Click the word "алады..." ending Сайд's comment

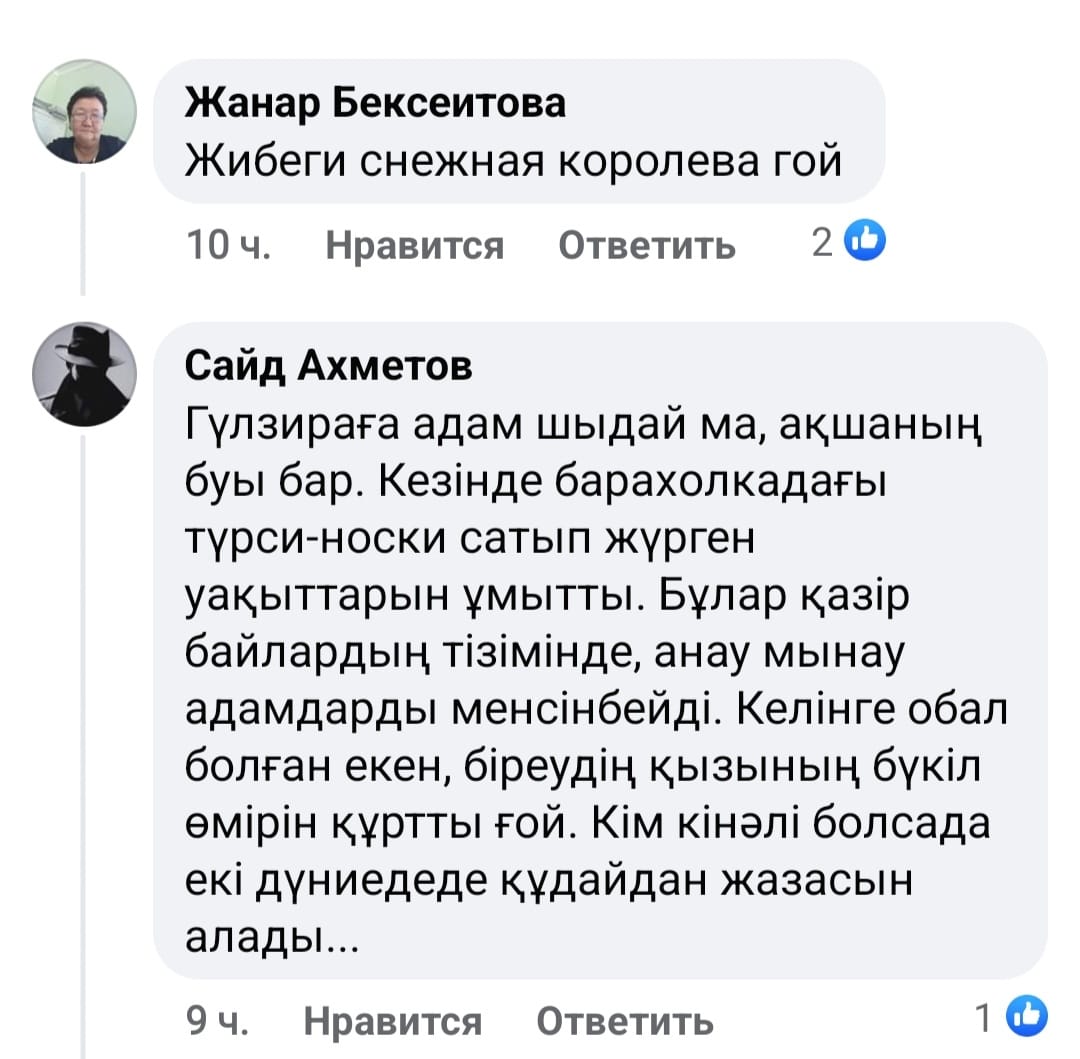tap(266, 938)
